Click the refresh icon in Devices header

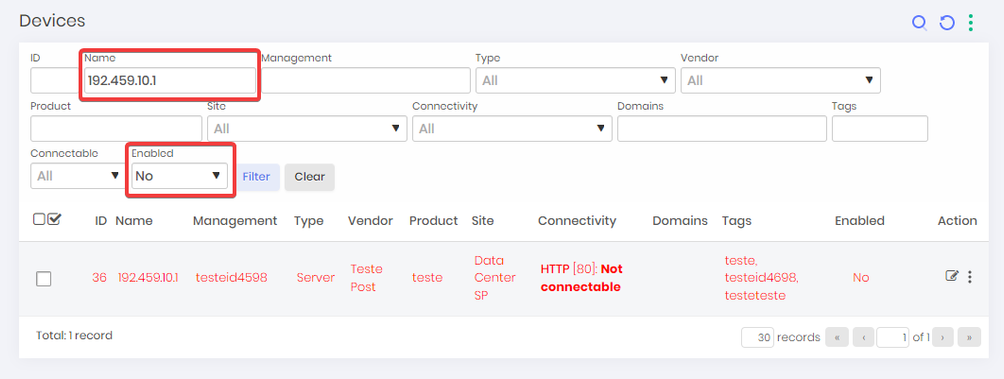tap(946, 23)
